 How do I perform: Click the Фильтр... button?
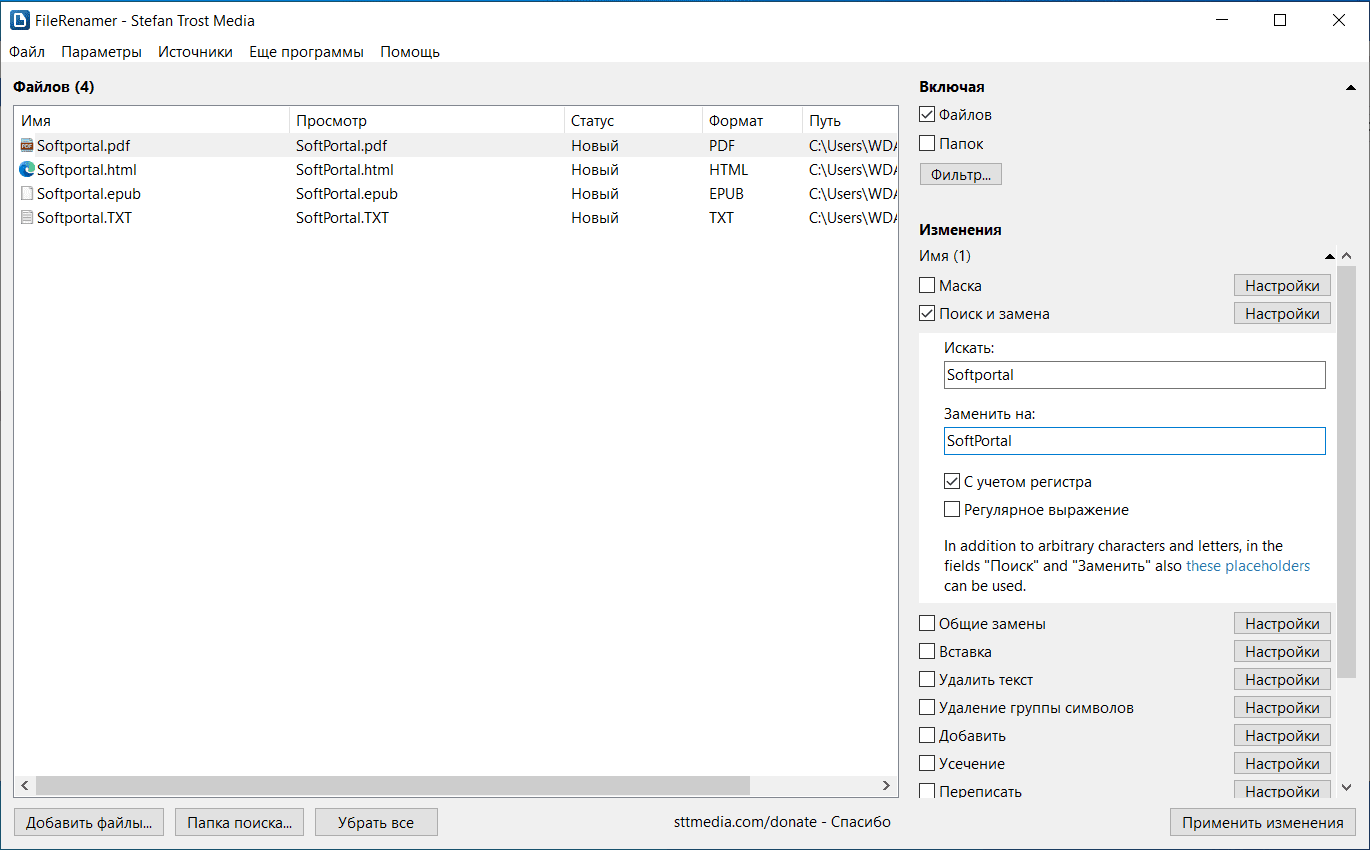(961, 175)
